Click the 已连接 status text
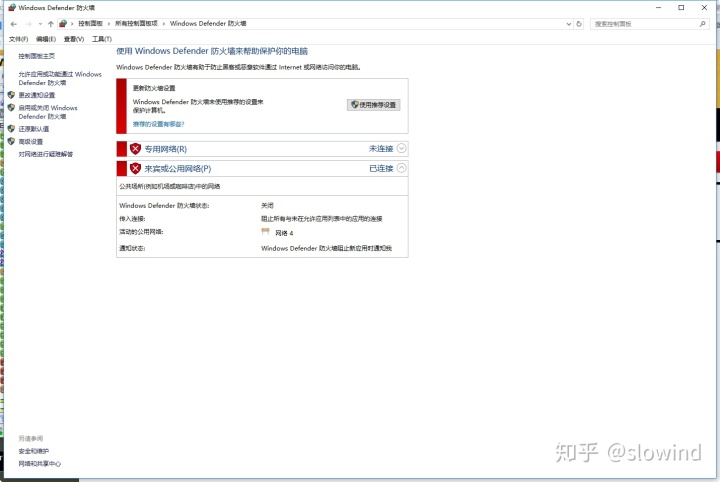This screenshot has height=482, width=720. (x=381, y=168)
